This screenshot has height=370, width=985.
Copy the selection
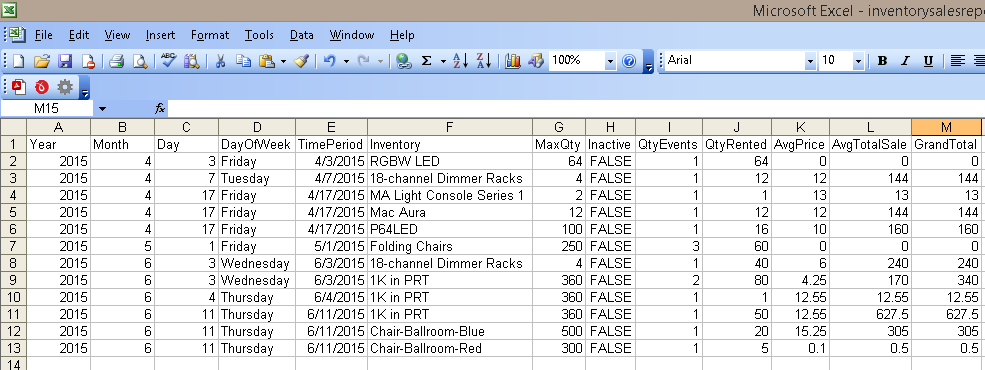point(243,61)
